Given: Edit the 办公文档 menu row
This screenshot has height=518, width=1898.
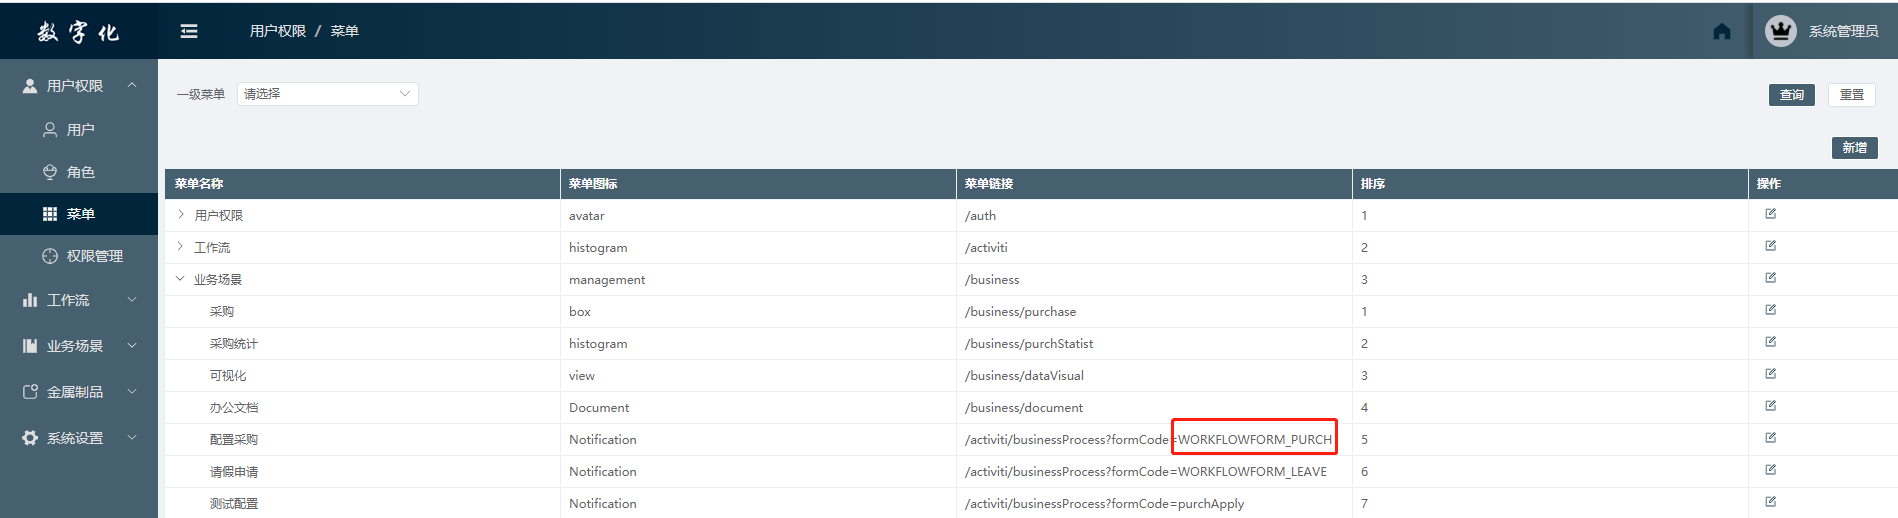Looking at the screenshot, I should point(1770,406).
